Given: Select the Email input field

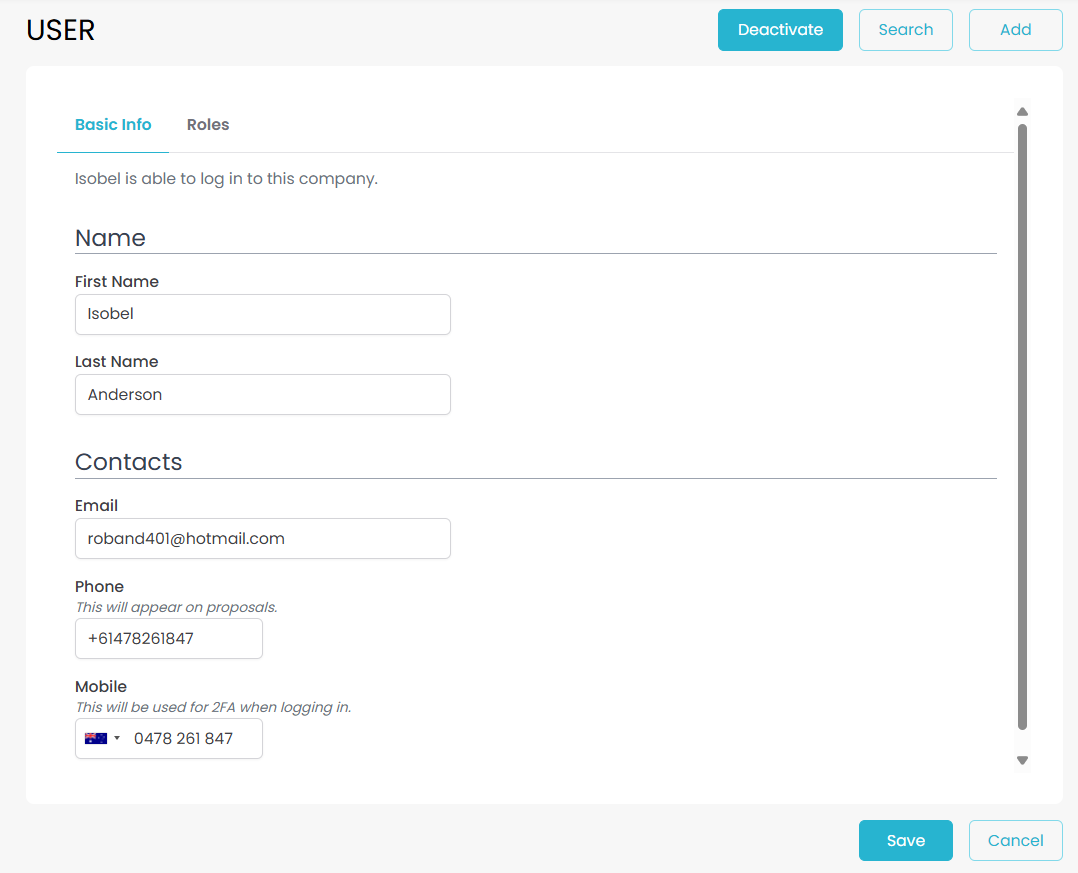Looking at the screenshot, I should (262, 539).
